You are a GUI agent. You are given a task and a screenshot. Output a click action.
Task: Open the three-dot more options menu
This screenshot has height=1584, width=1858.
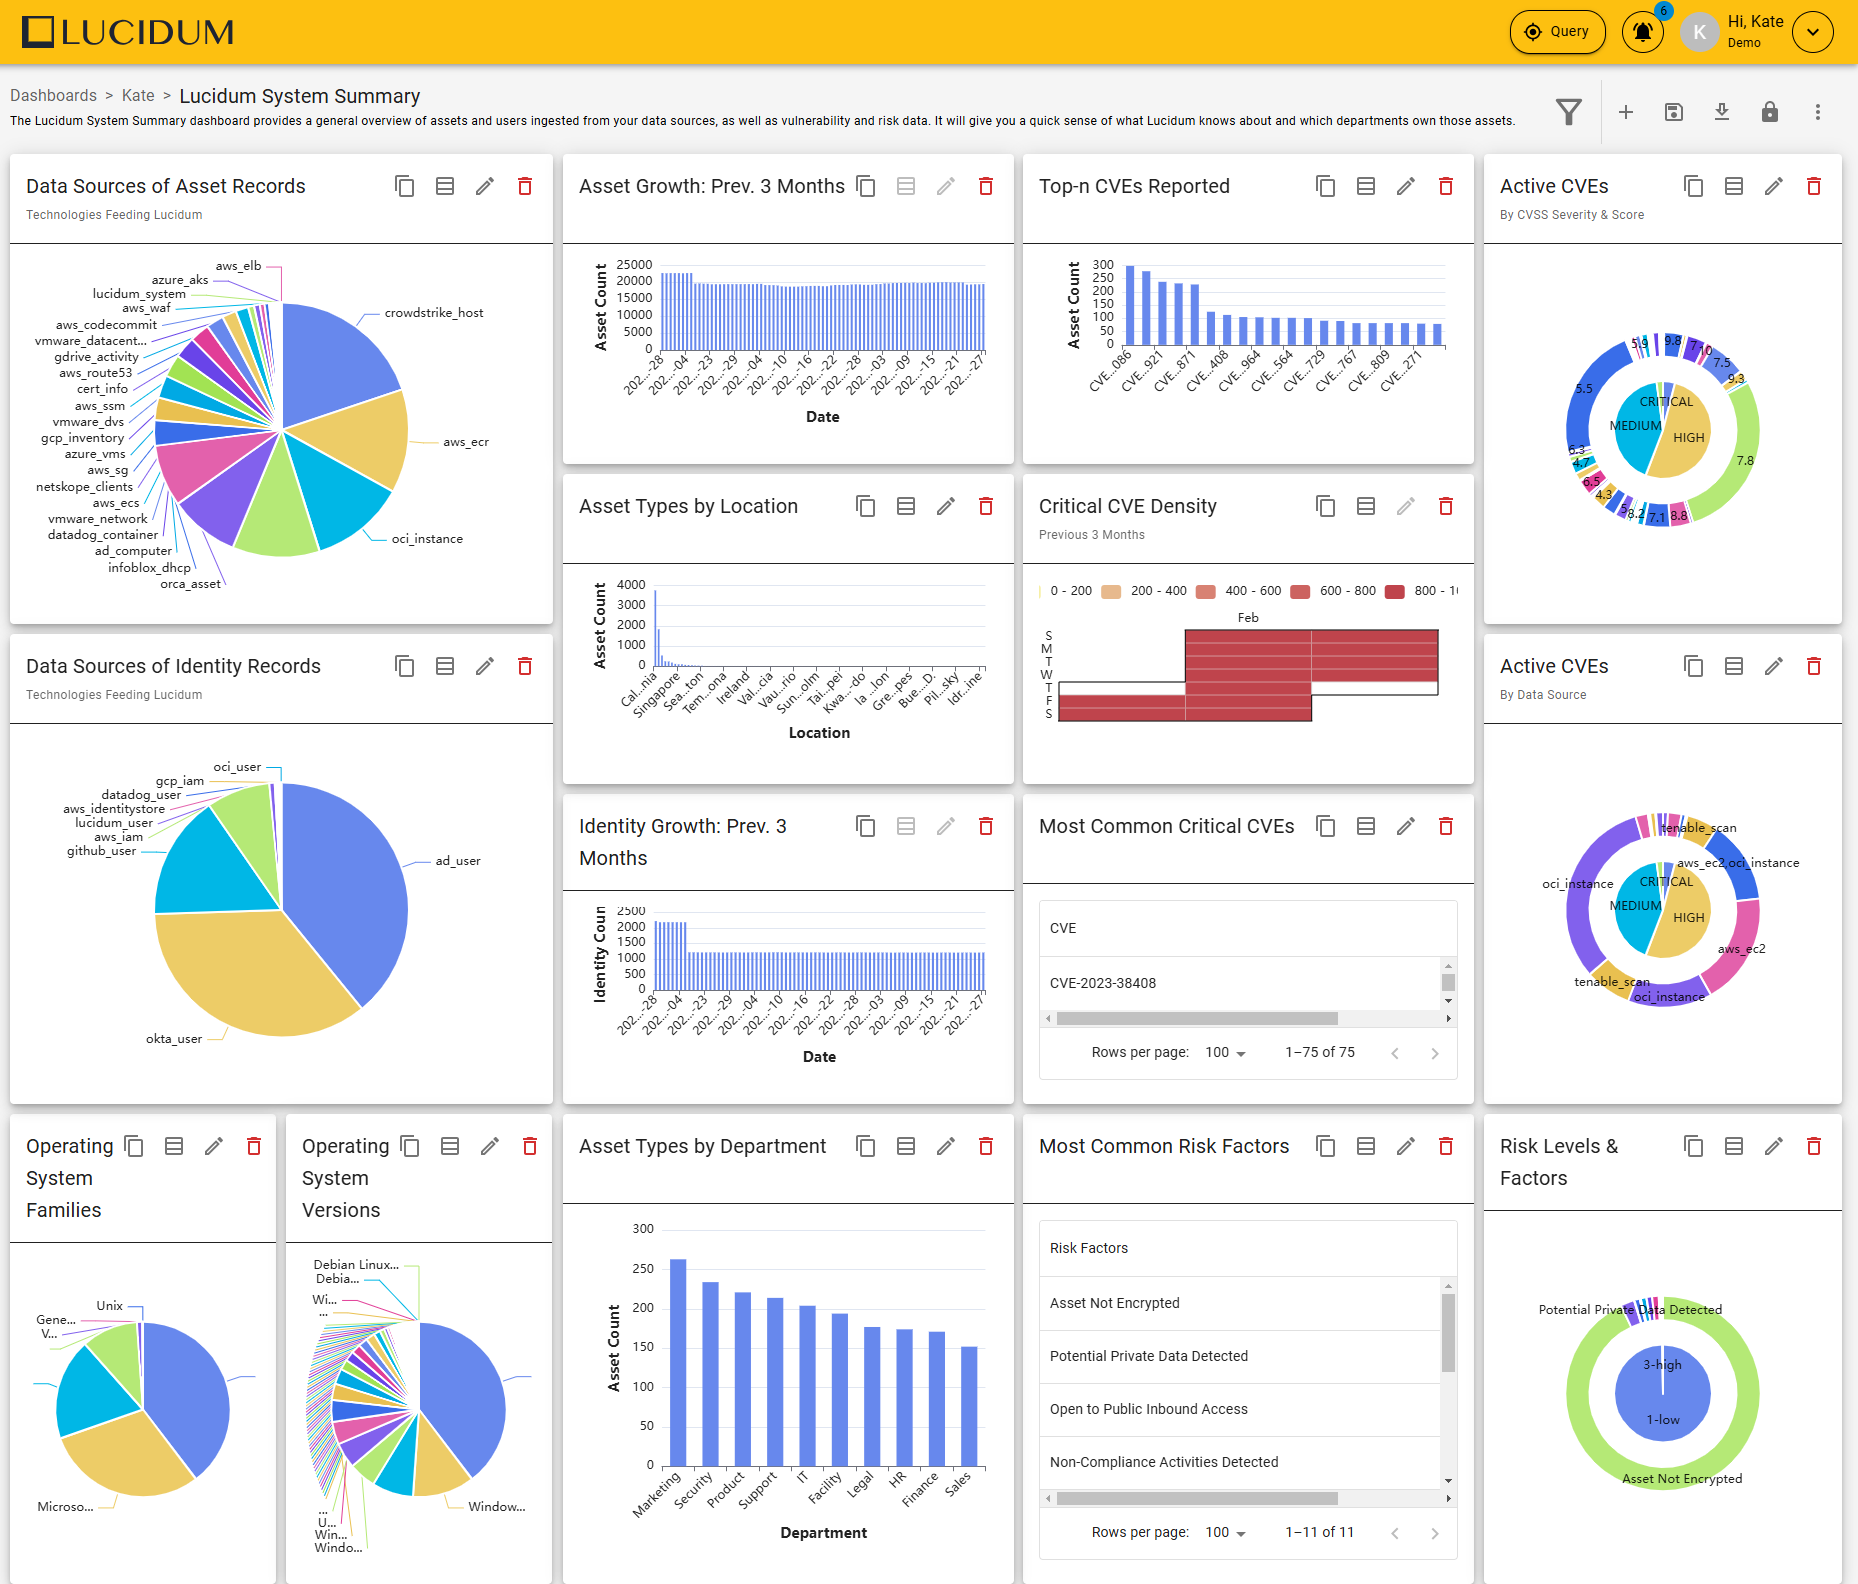[x=1818, y=112]
